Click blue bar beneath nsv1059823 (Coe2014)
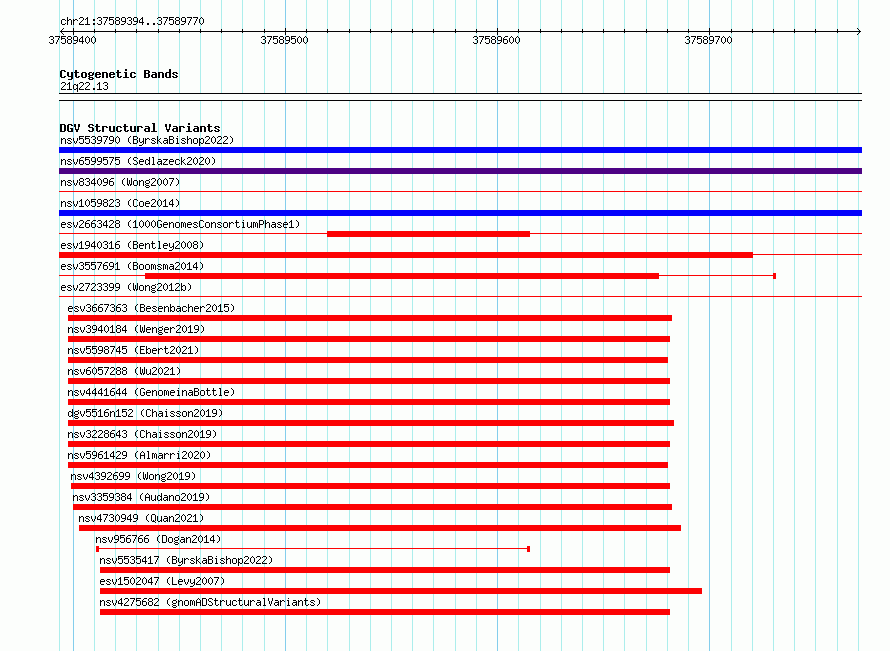Viewport: 890px width, 651px height. [460, 213]
